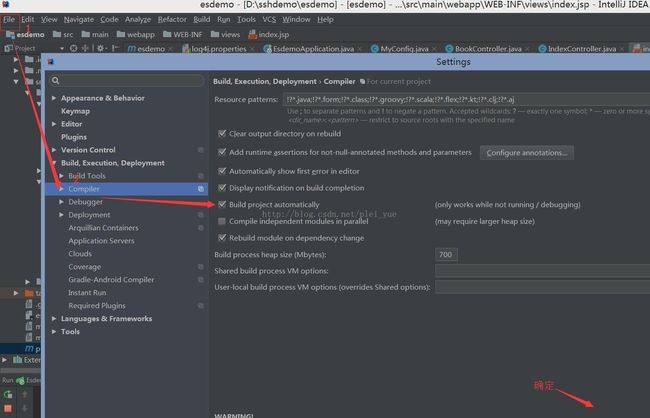Click the down arrow icon in Run panel
650x418 pixels.
point(24,408)
